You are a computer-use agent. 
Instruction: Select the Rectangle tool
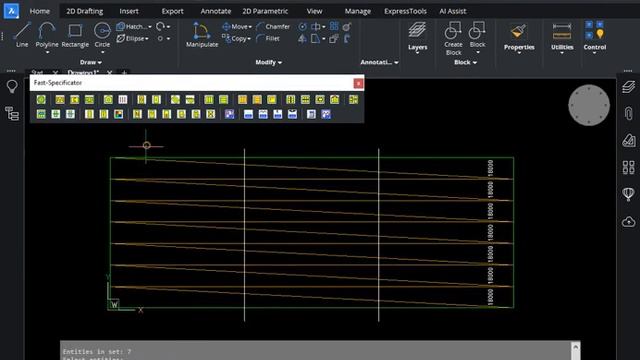[x=75, y=35]
